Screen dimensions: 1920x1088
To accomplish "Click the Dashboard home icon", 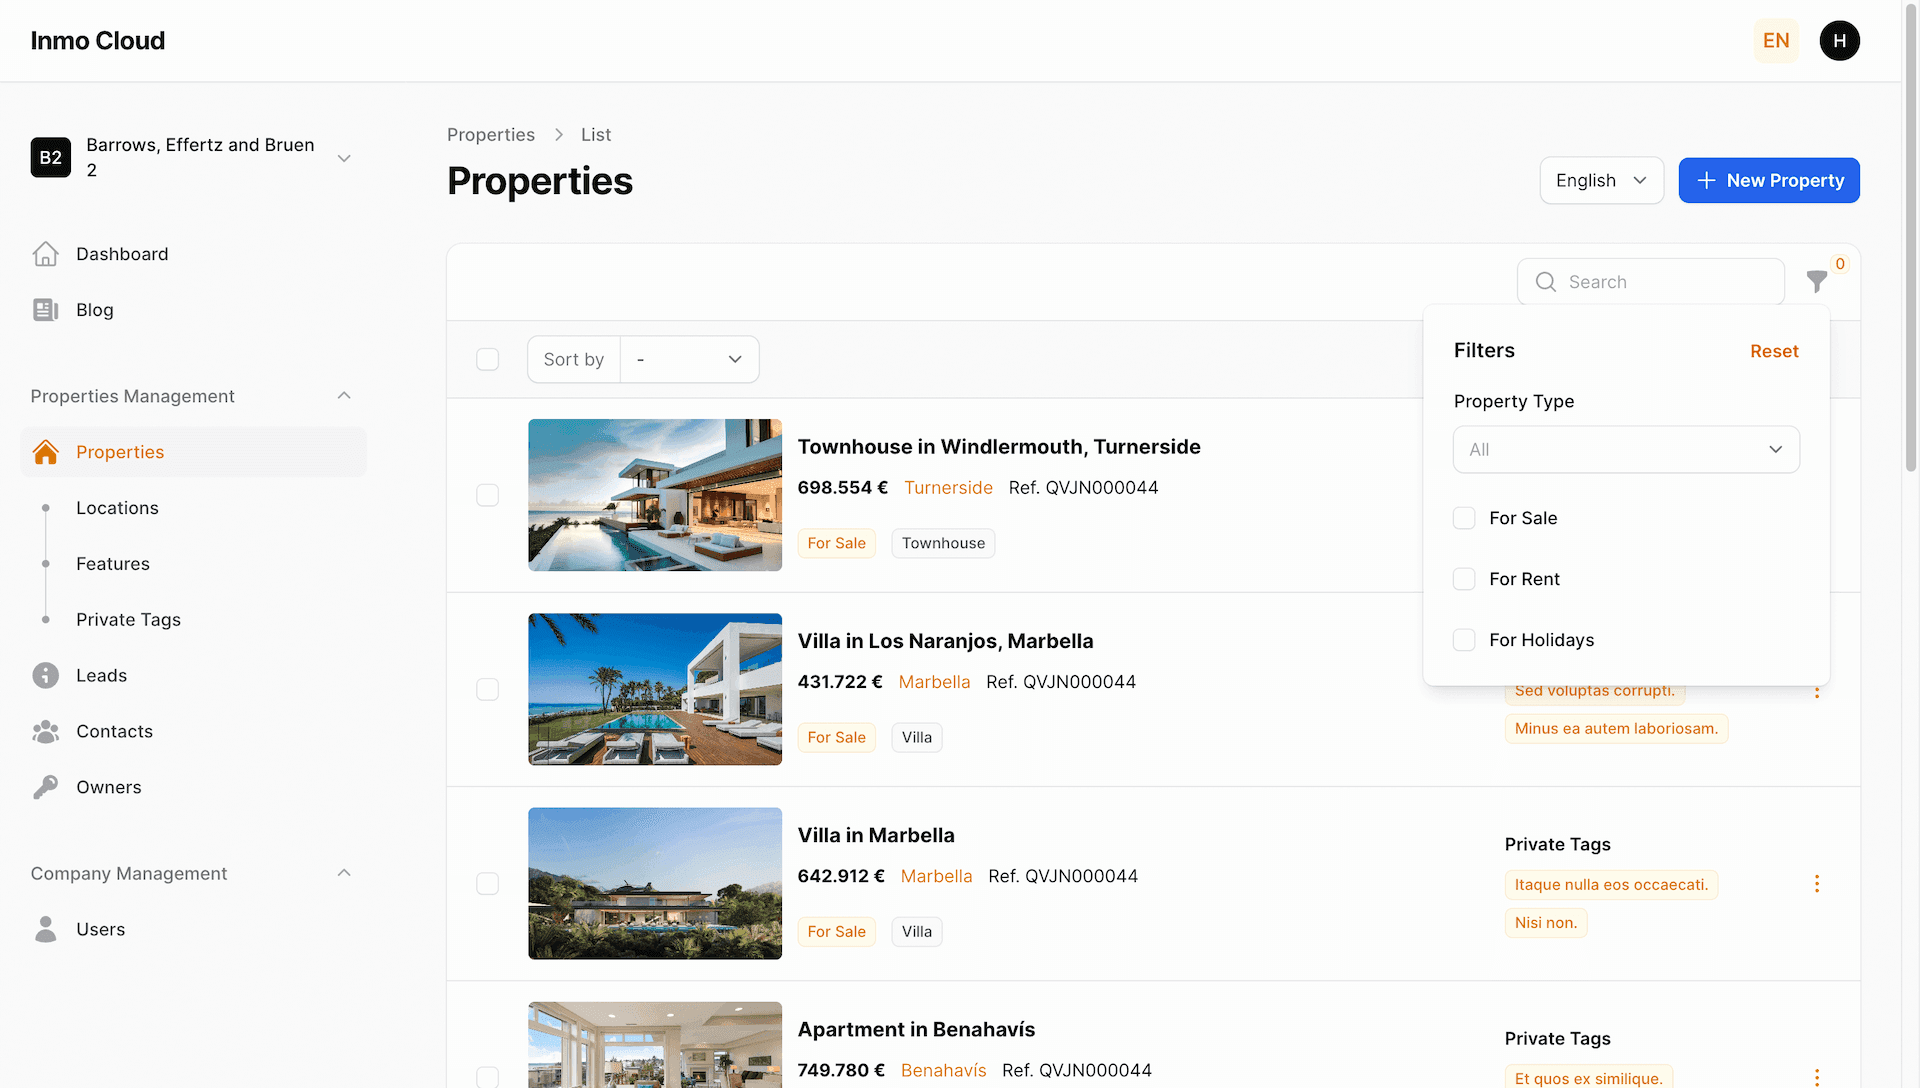I will [x=45, y=254].
